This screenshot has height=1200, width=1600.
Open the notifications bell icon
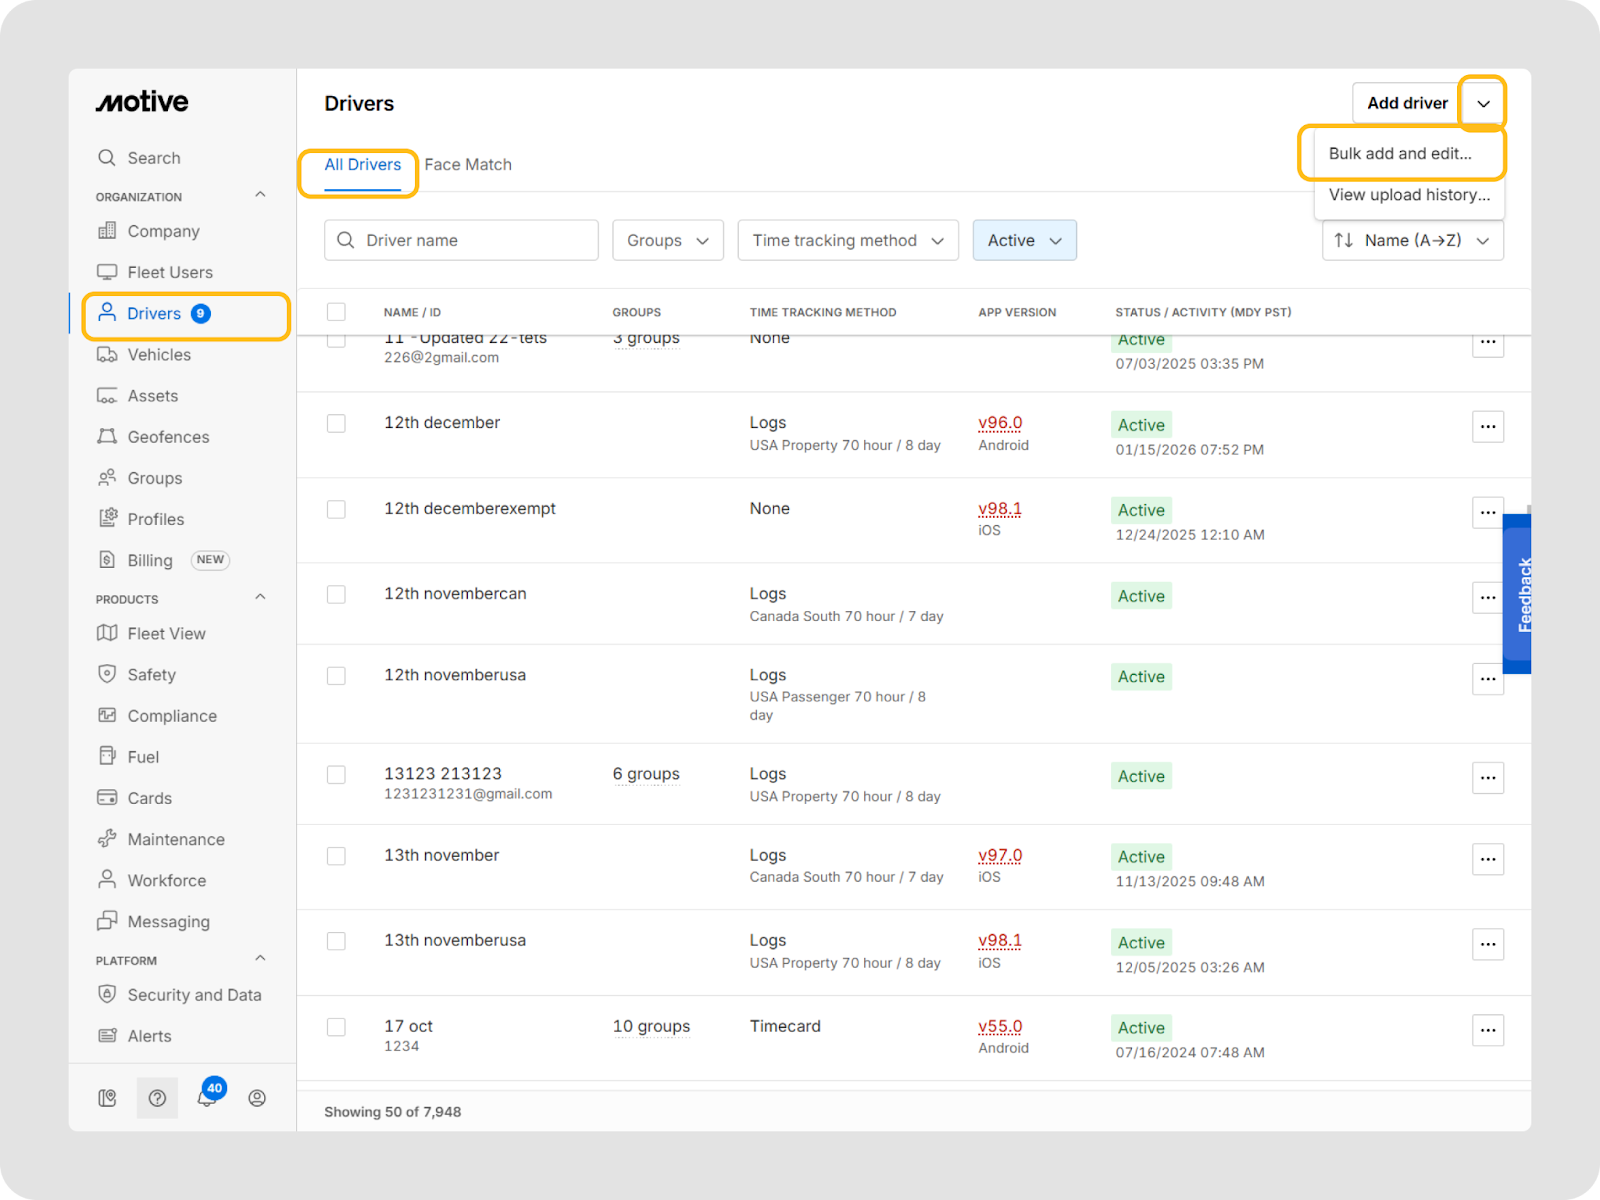207,1098
